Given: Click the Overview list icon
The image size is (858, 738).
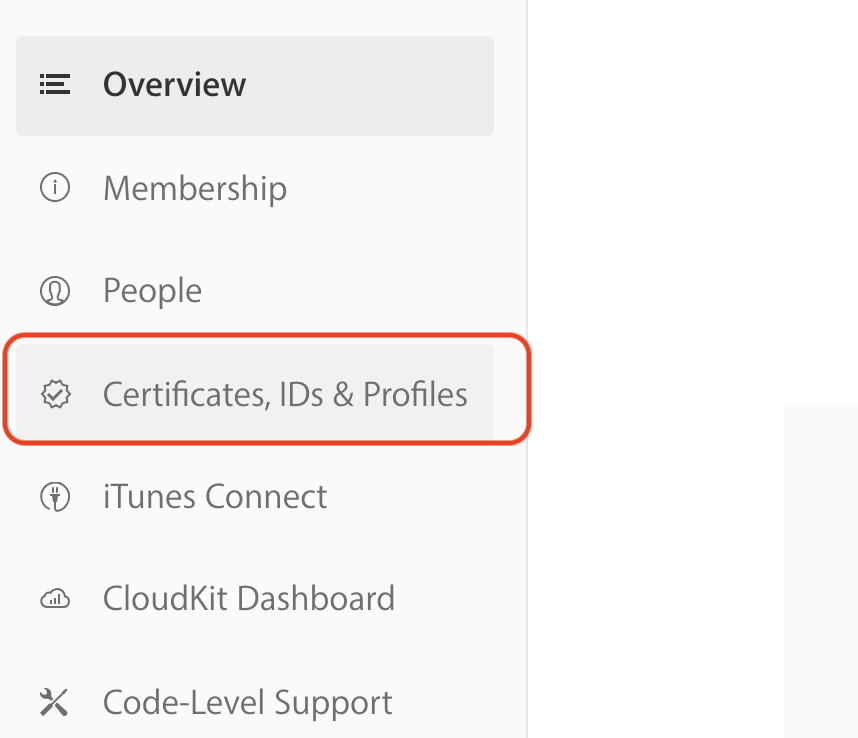Looking at the screenshot, I should (x=55, y=84).
